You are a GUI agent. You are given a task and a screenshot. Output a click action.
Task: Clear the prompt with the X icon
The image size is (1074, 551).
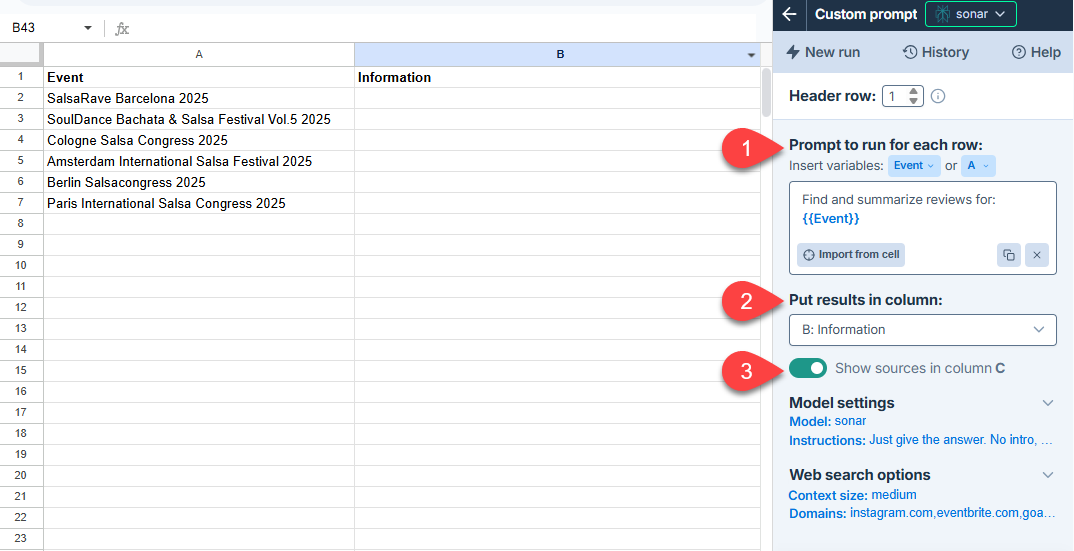pos(1037,255)
